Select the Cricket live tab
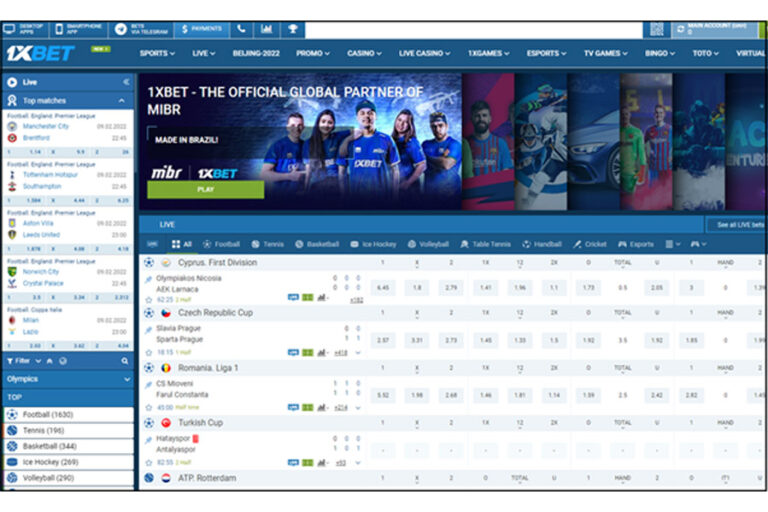Image resolution: width=768 pixels, height=512 pixels. [590, 244]
